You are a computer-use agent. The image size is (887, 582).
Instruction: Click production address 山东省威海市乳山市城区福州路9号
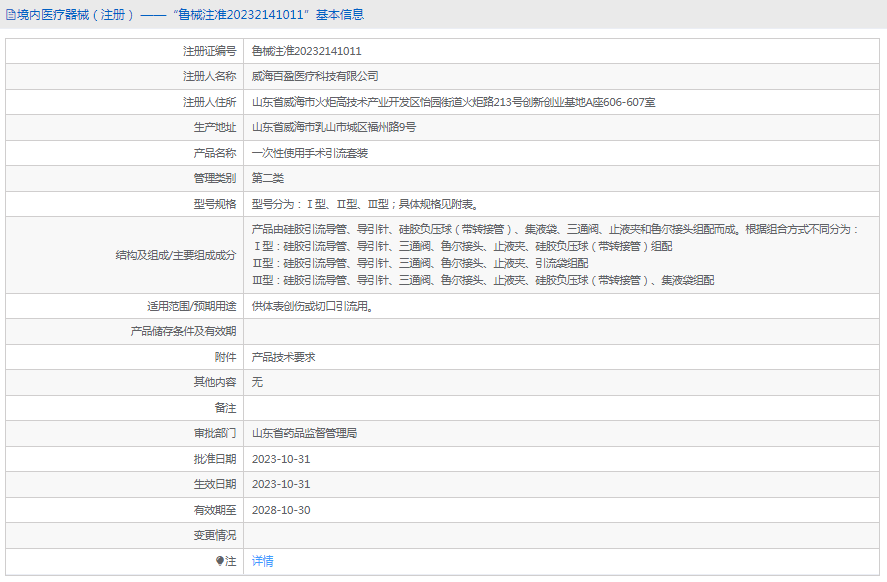(x=333, y=127)
